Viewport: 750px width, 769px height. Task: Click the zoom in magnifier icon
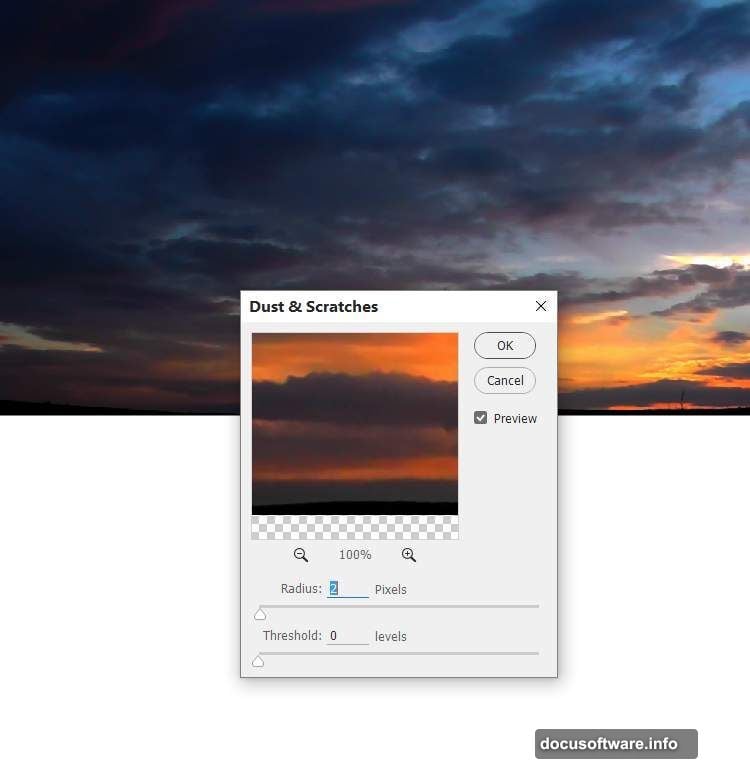[x=409, y=555]
